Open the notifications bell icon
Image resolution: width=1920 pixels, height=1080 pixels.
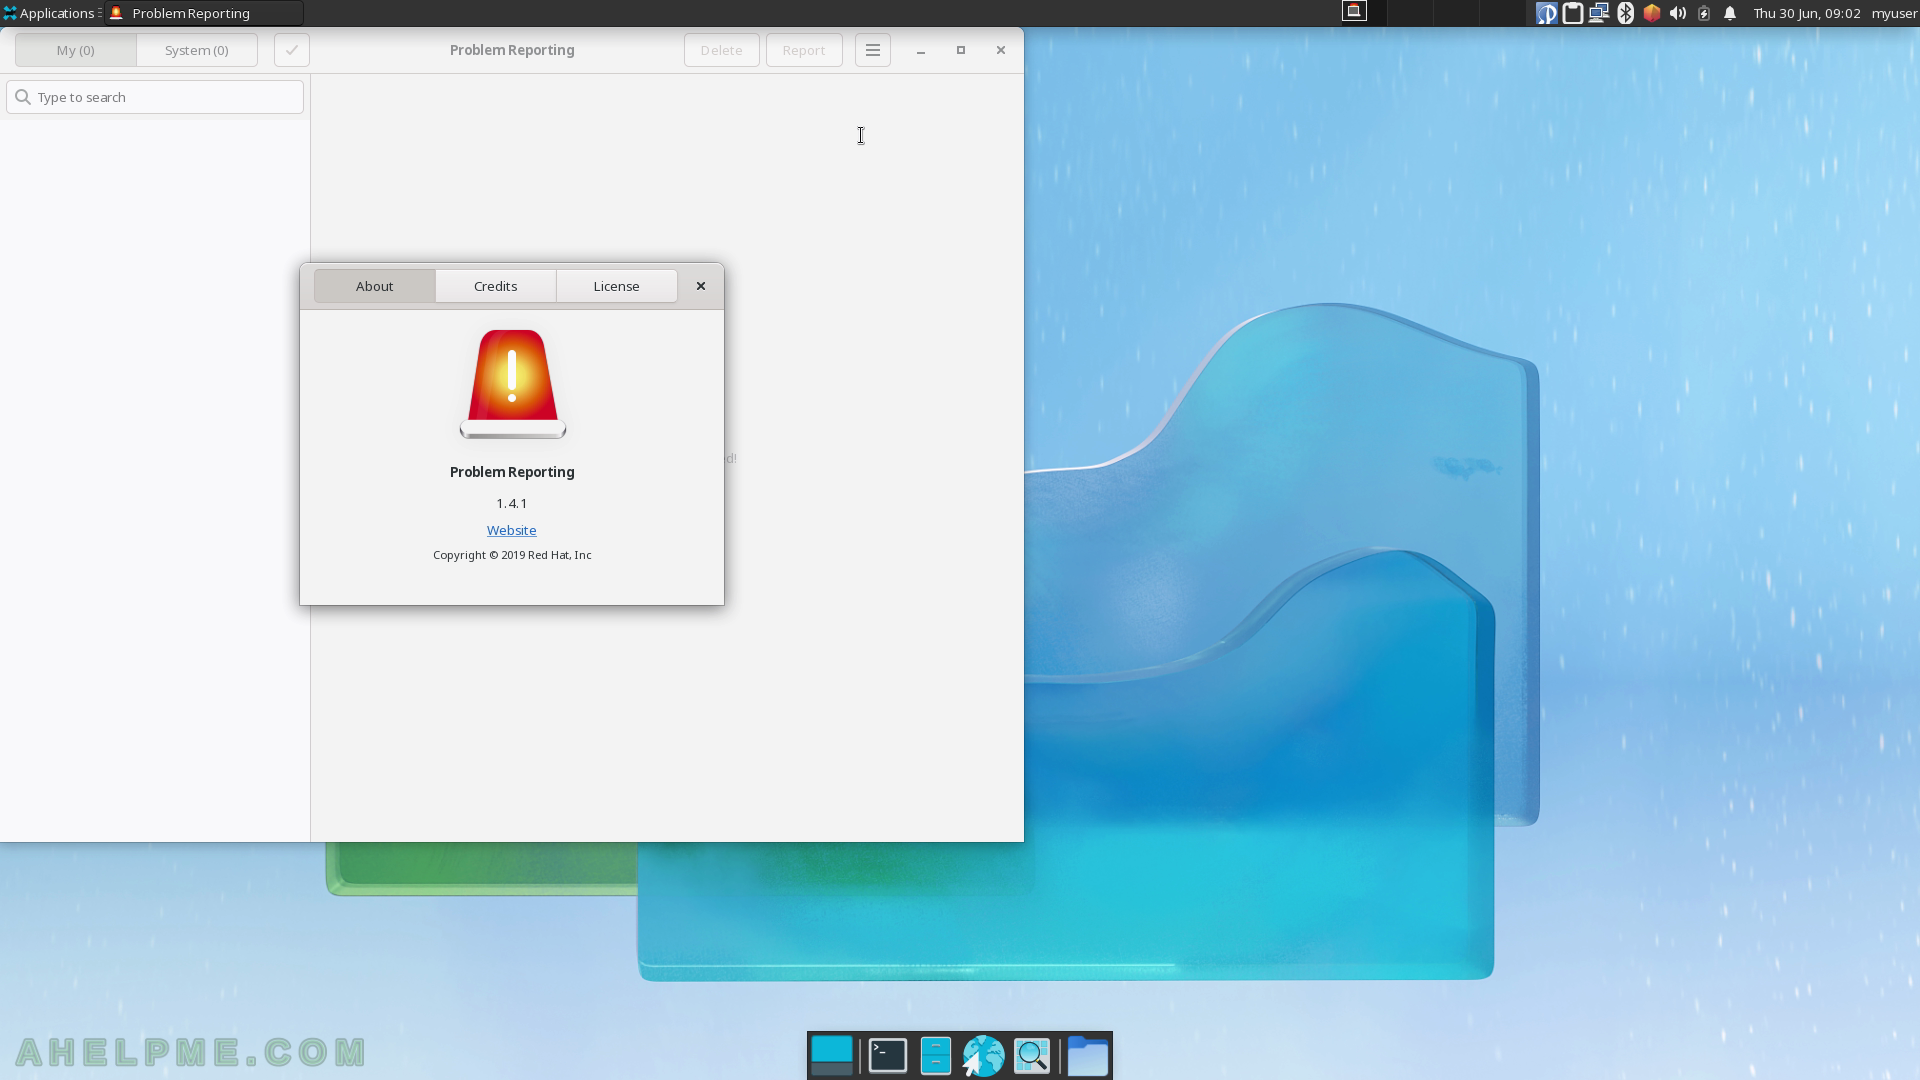1730,13
